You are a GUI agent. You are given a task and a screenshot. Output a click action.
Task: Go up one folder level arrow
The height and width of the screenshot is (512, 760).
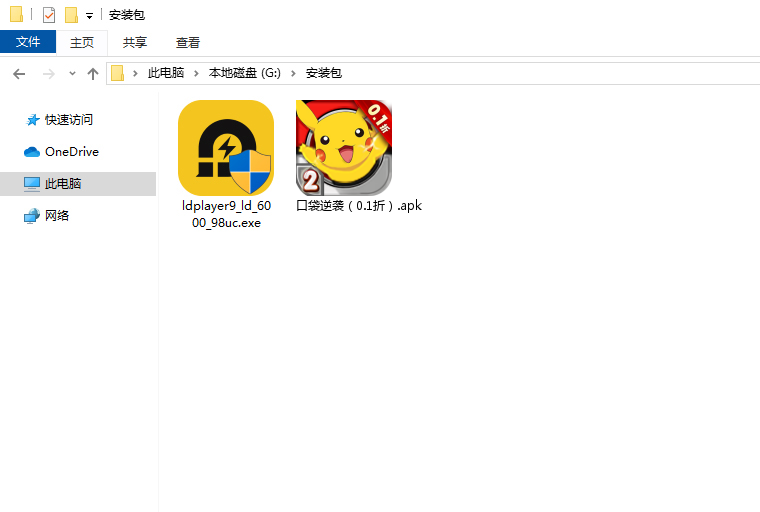(93, 74)
